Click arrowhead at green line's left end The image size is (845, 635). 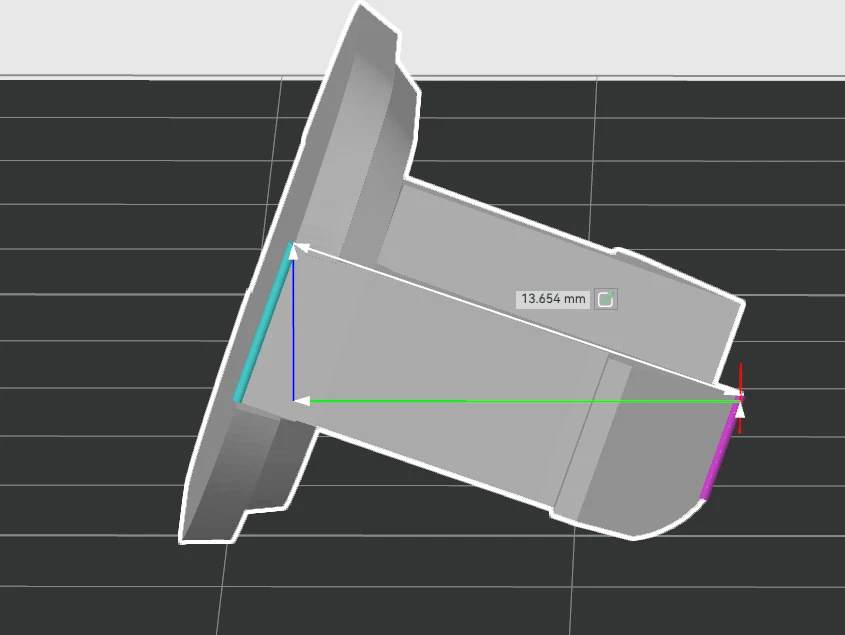click(303, 401)
